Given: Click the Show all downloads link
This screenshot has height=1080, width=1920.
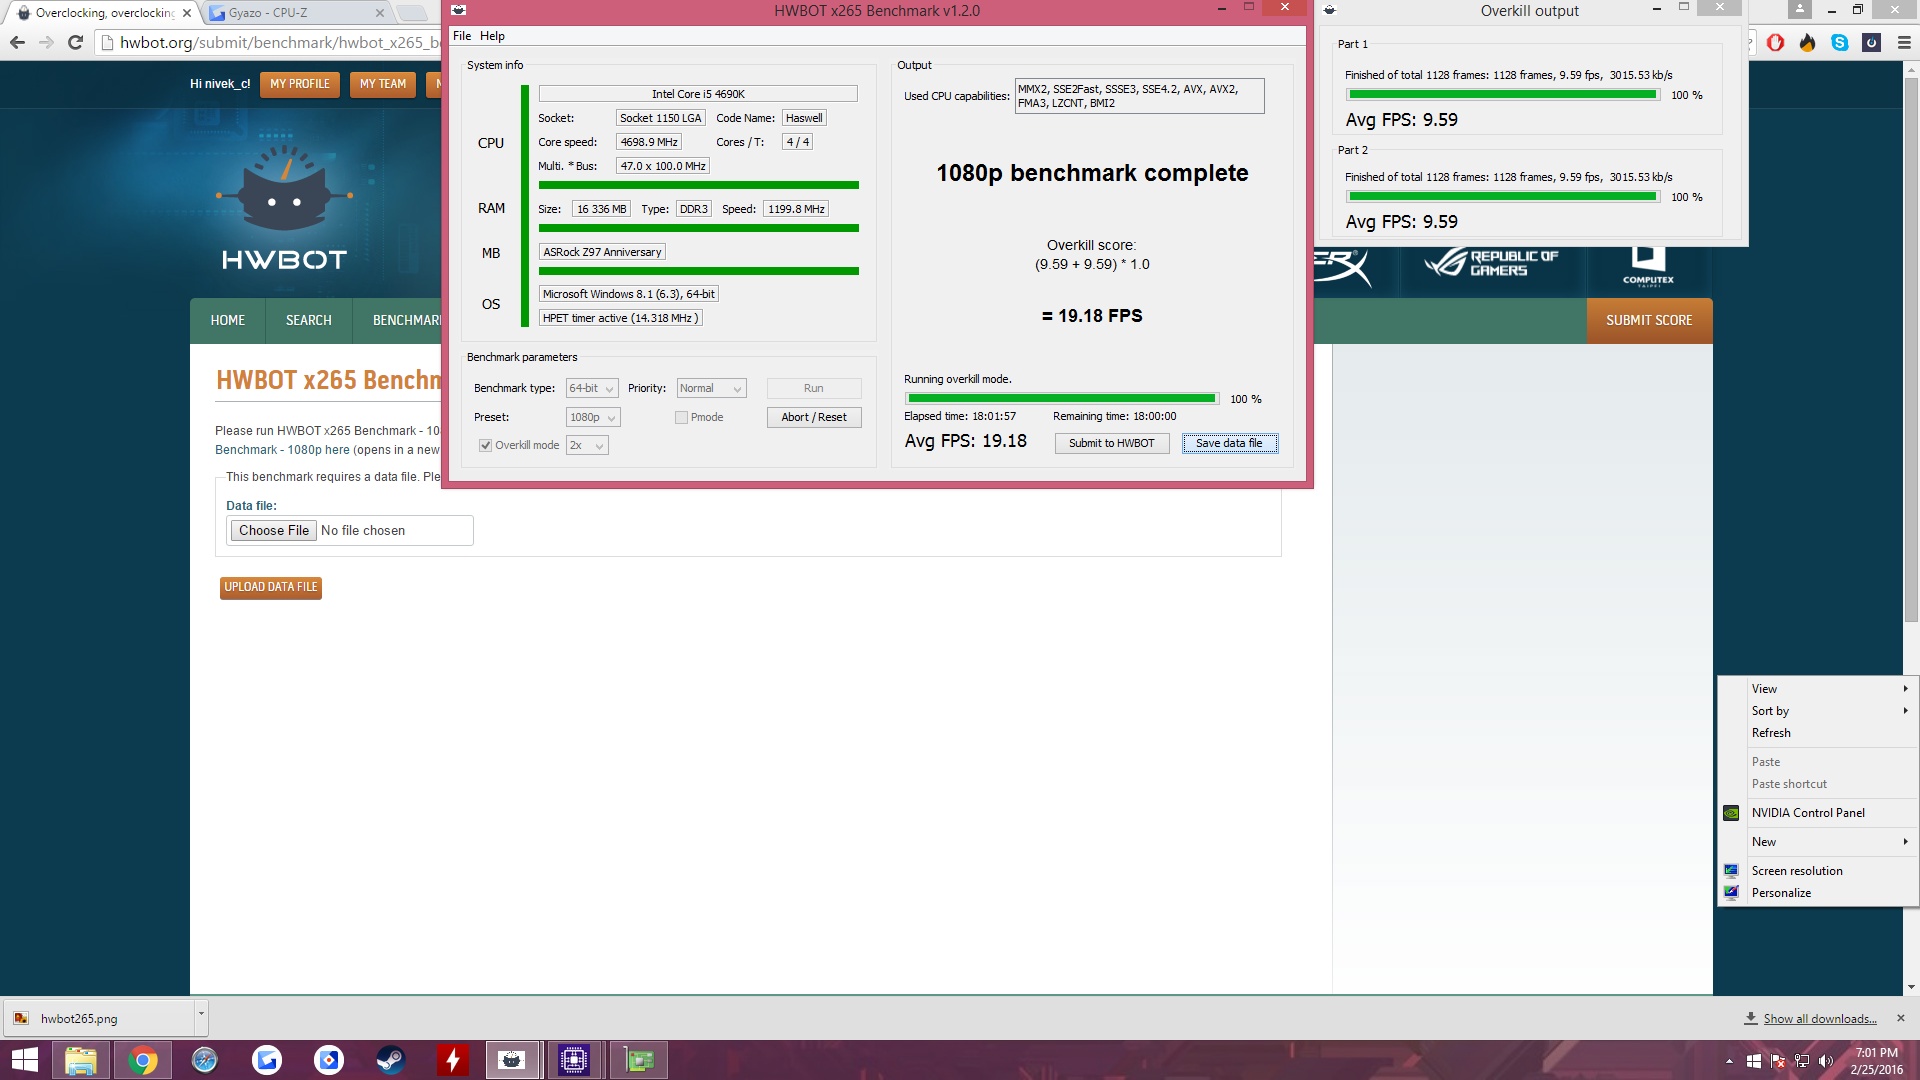Looking at the screenshot, I should pos(1819,1019).
